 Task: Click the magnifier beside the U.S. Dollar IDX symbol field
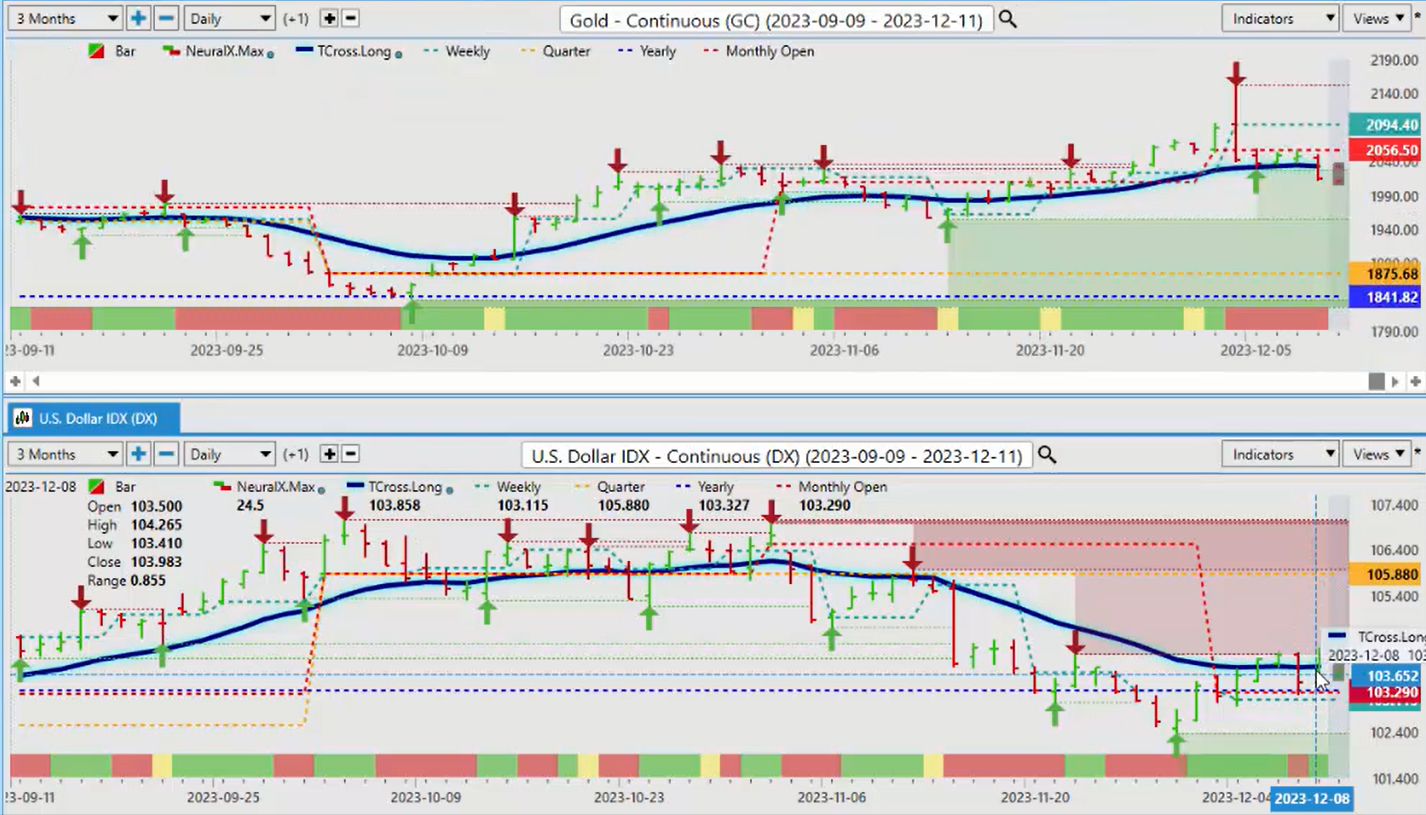coord(1046,455)
